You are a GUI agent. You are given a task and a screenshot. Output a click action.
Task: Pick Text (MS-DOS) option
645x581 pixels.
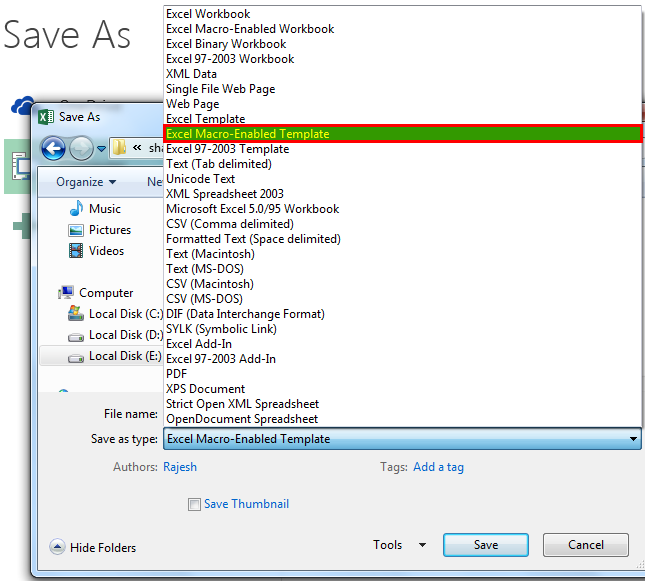point(402,269)
